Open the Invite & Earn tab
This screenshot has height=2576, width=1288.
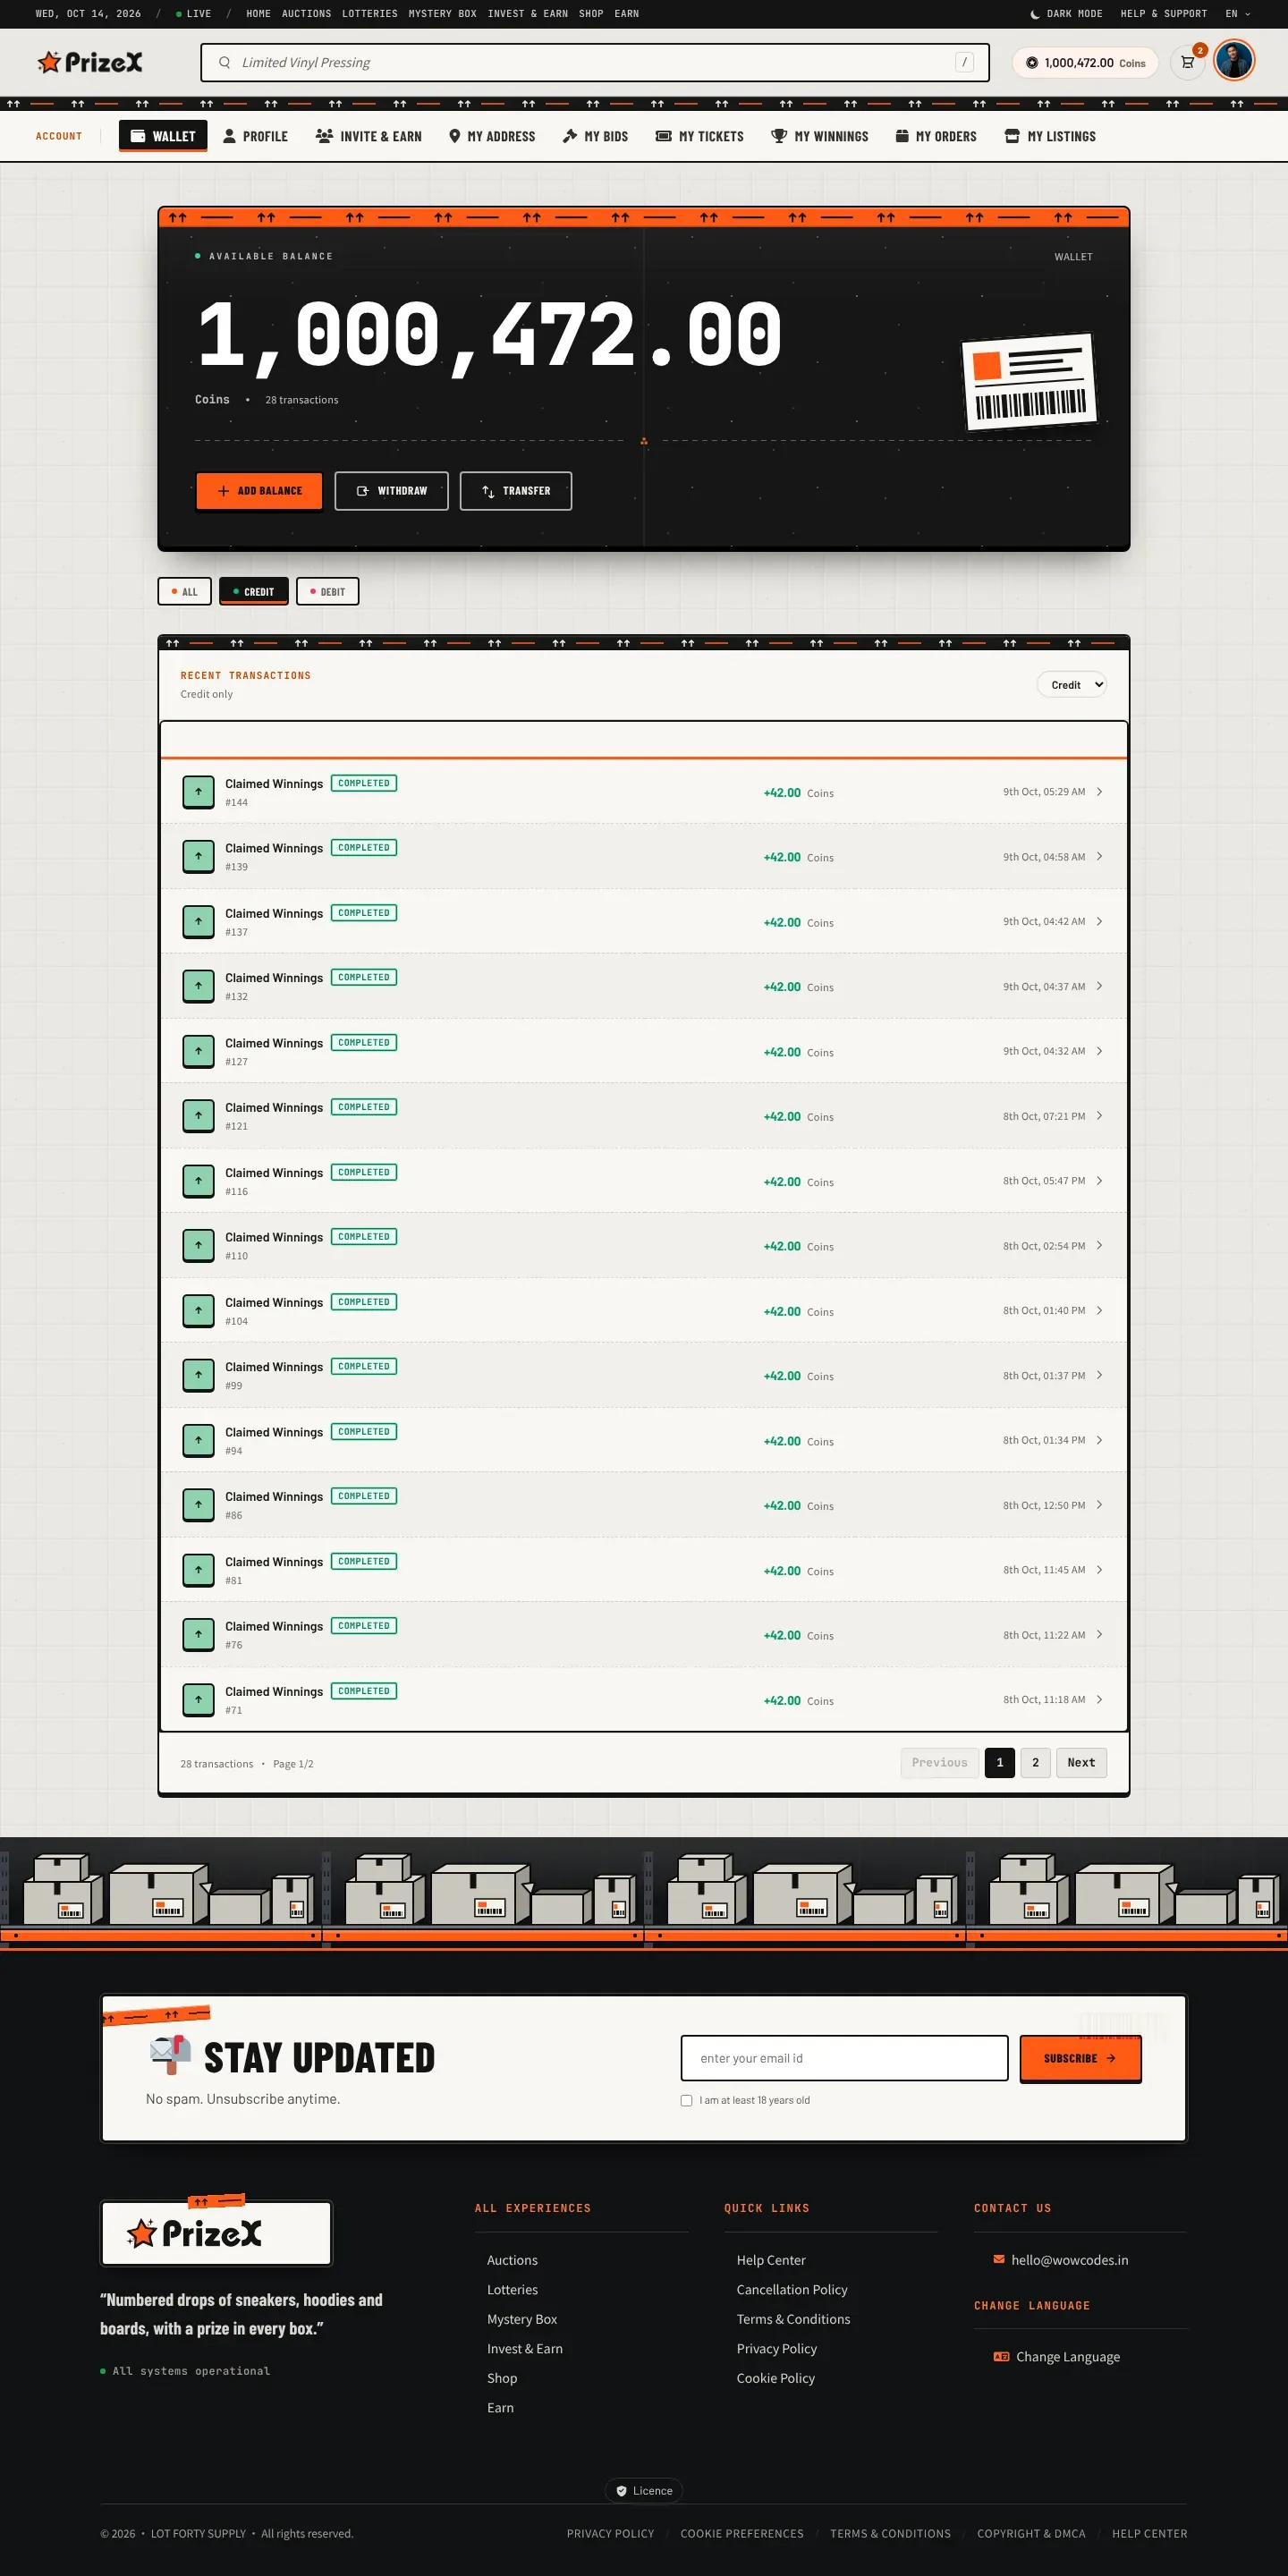point(368,136)
